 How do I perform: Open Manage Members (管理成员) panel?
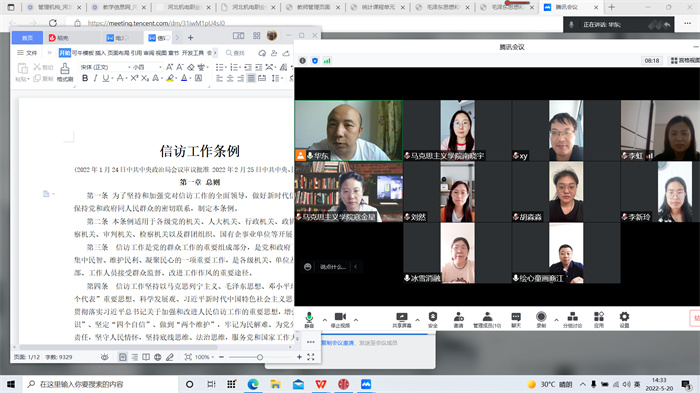coord(487,320)
